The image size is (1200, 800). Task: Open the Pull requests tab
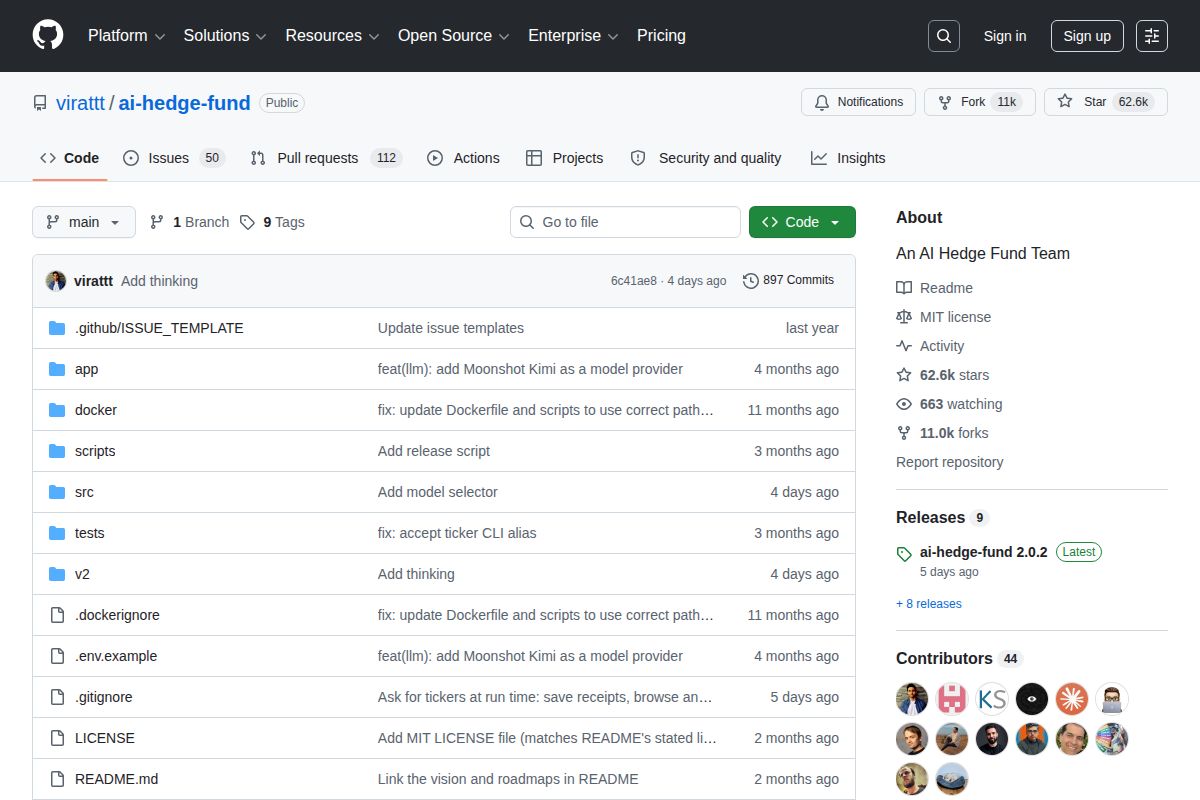click(x=326, y=158)
